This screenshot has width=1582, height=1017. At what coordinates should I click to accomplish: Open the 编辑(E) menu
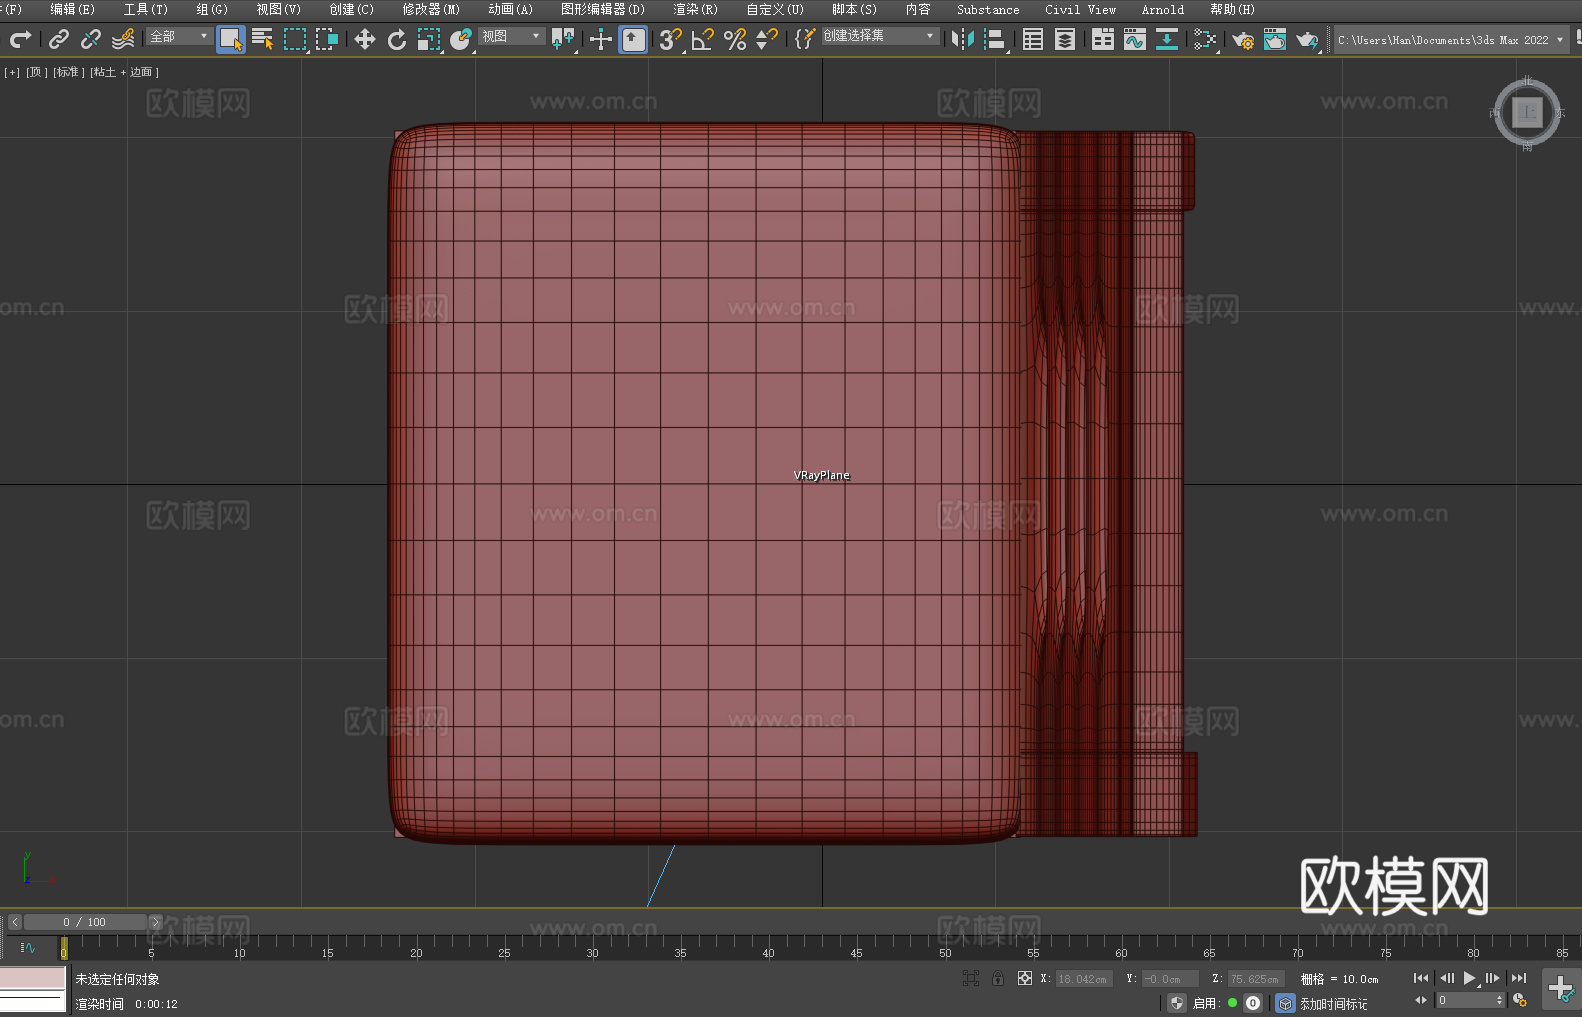(73, 10)
